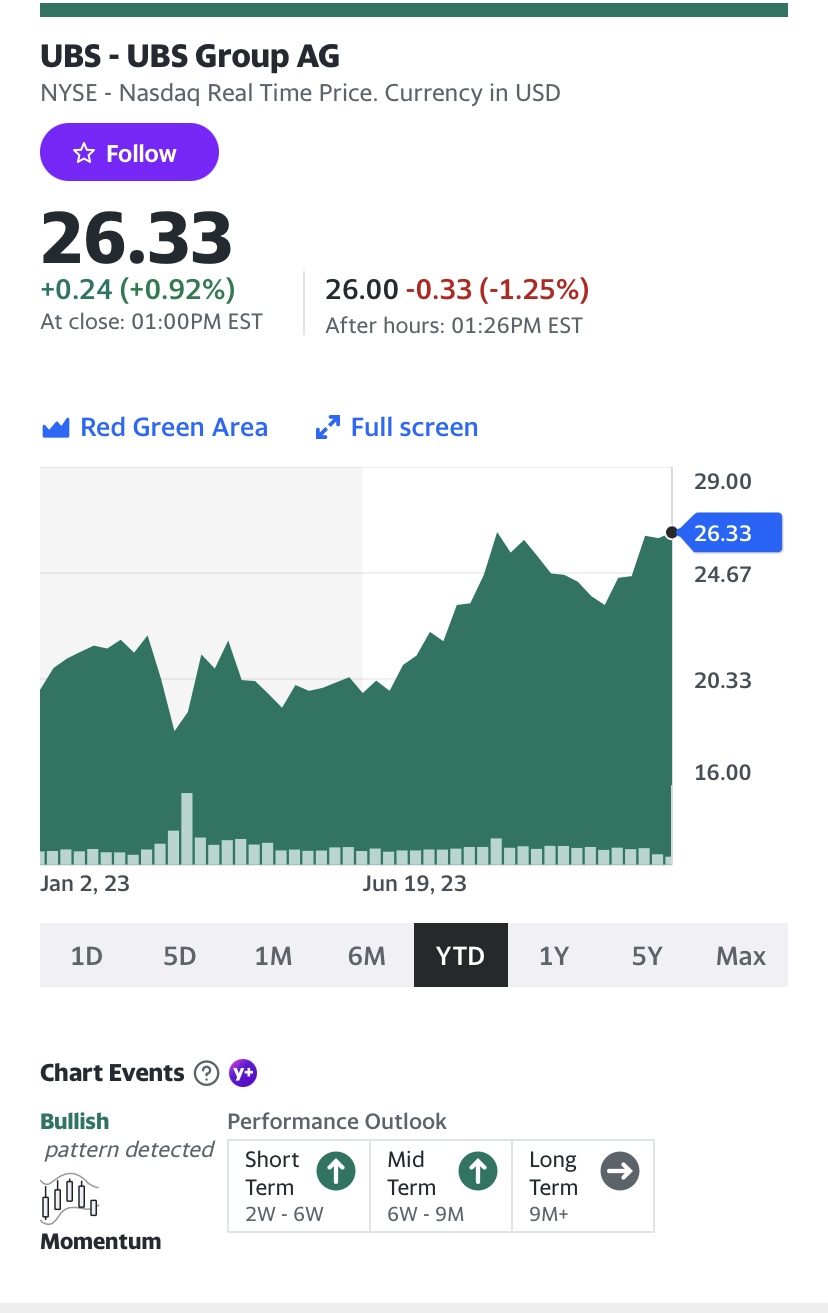
Task: Select the 5D chart range
Action: coord(180,955)
